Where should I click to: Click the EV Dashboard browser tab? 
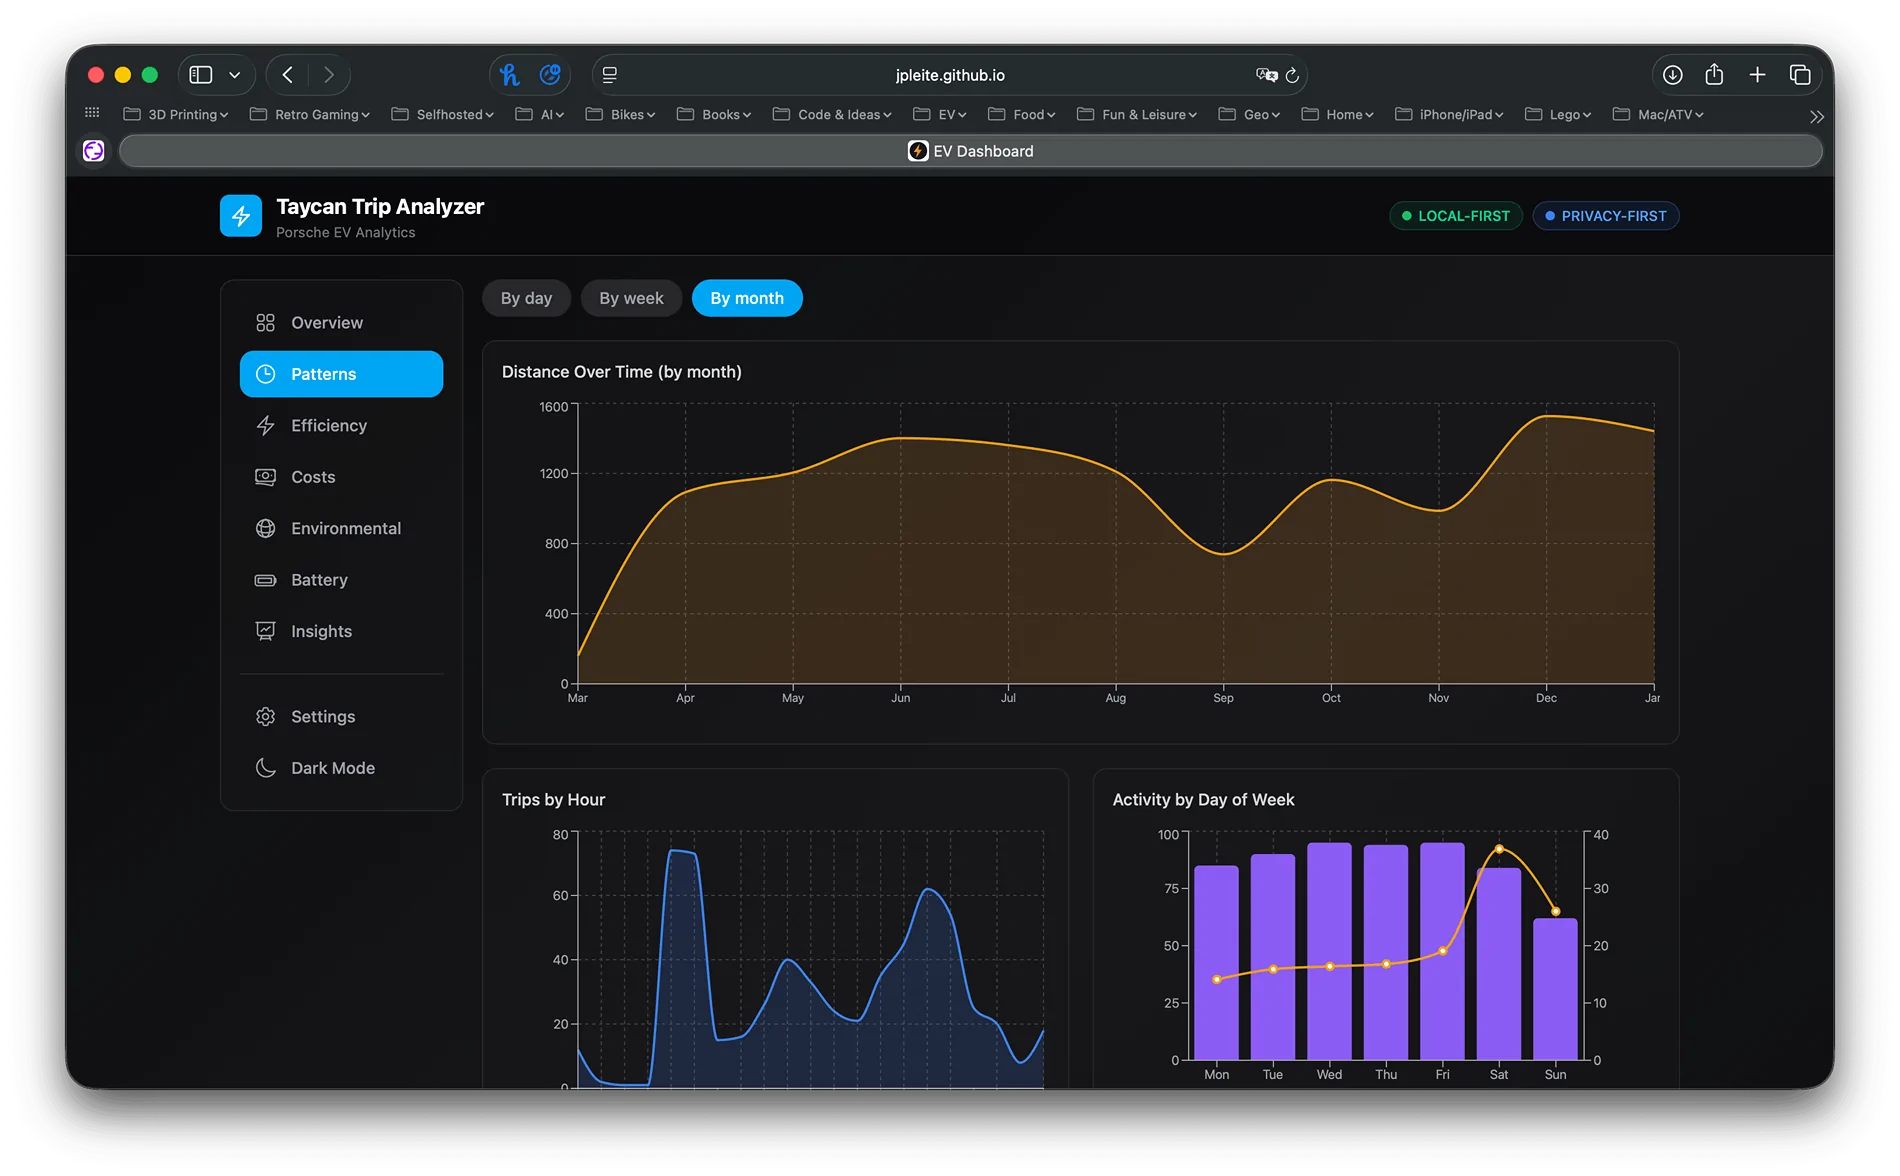(x=970, y=150)
